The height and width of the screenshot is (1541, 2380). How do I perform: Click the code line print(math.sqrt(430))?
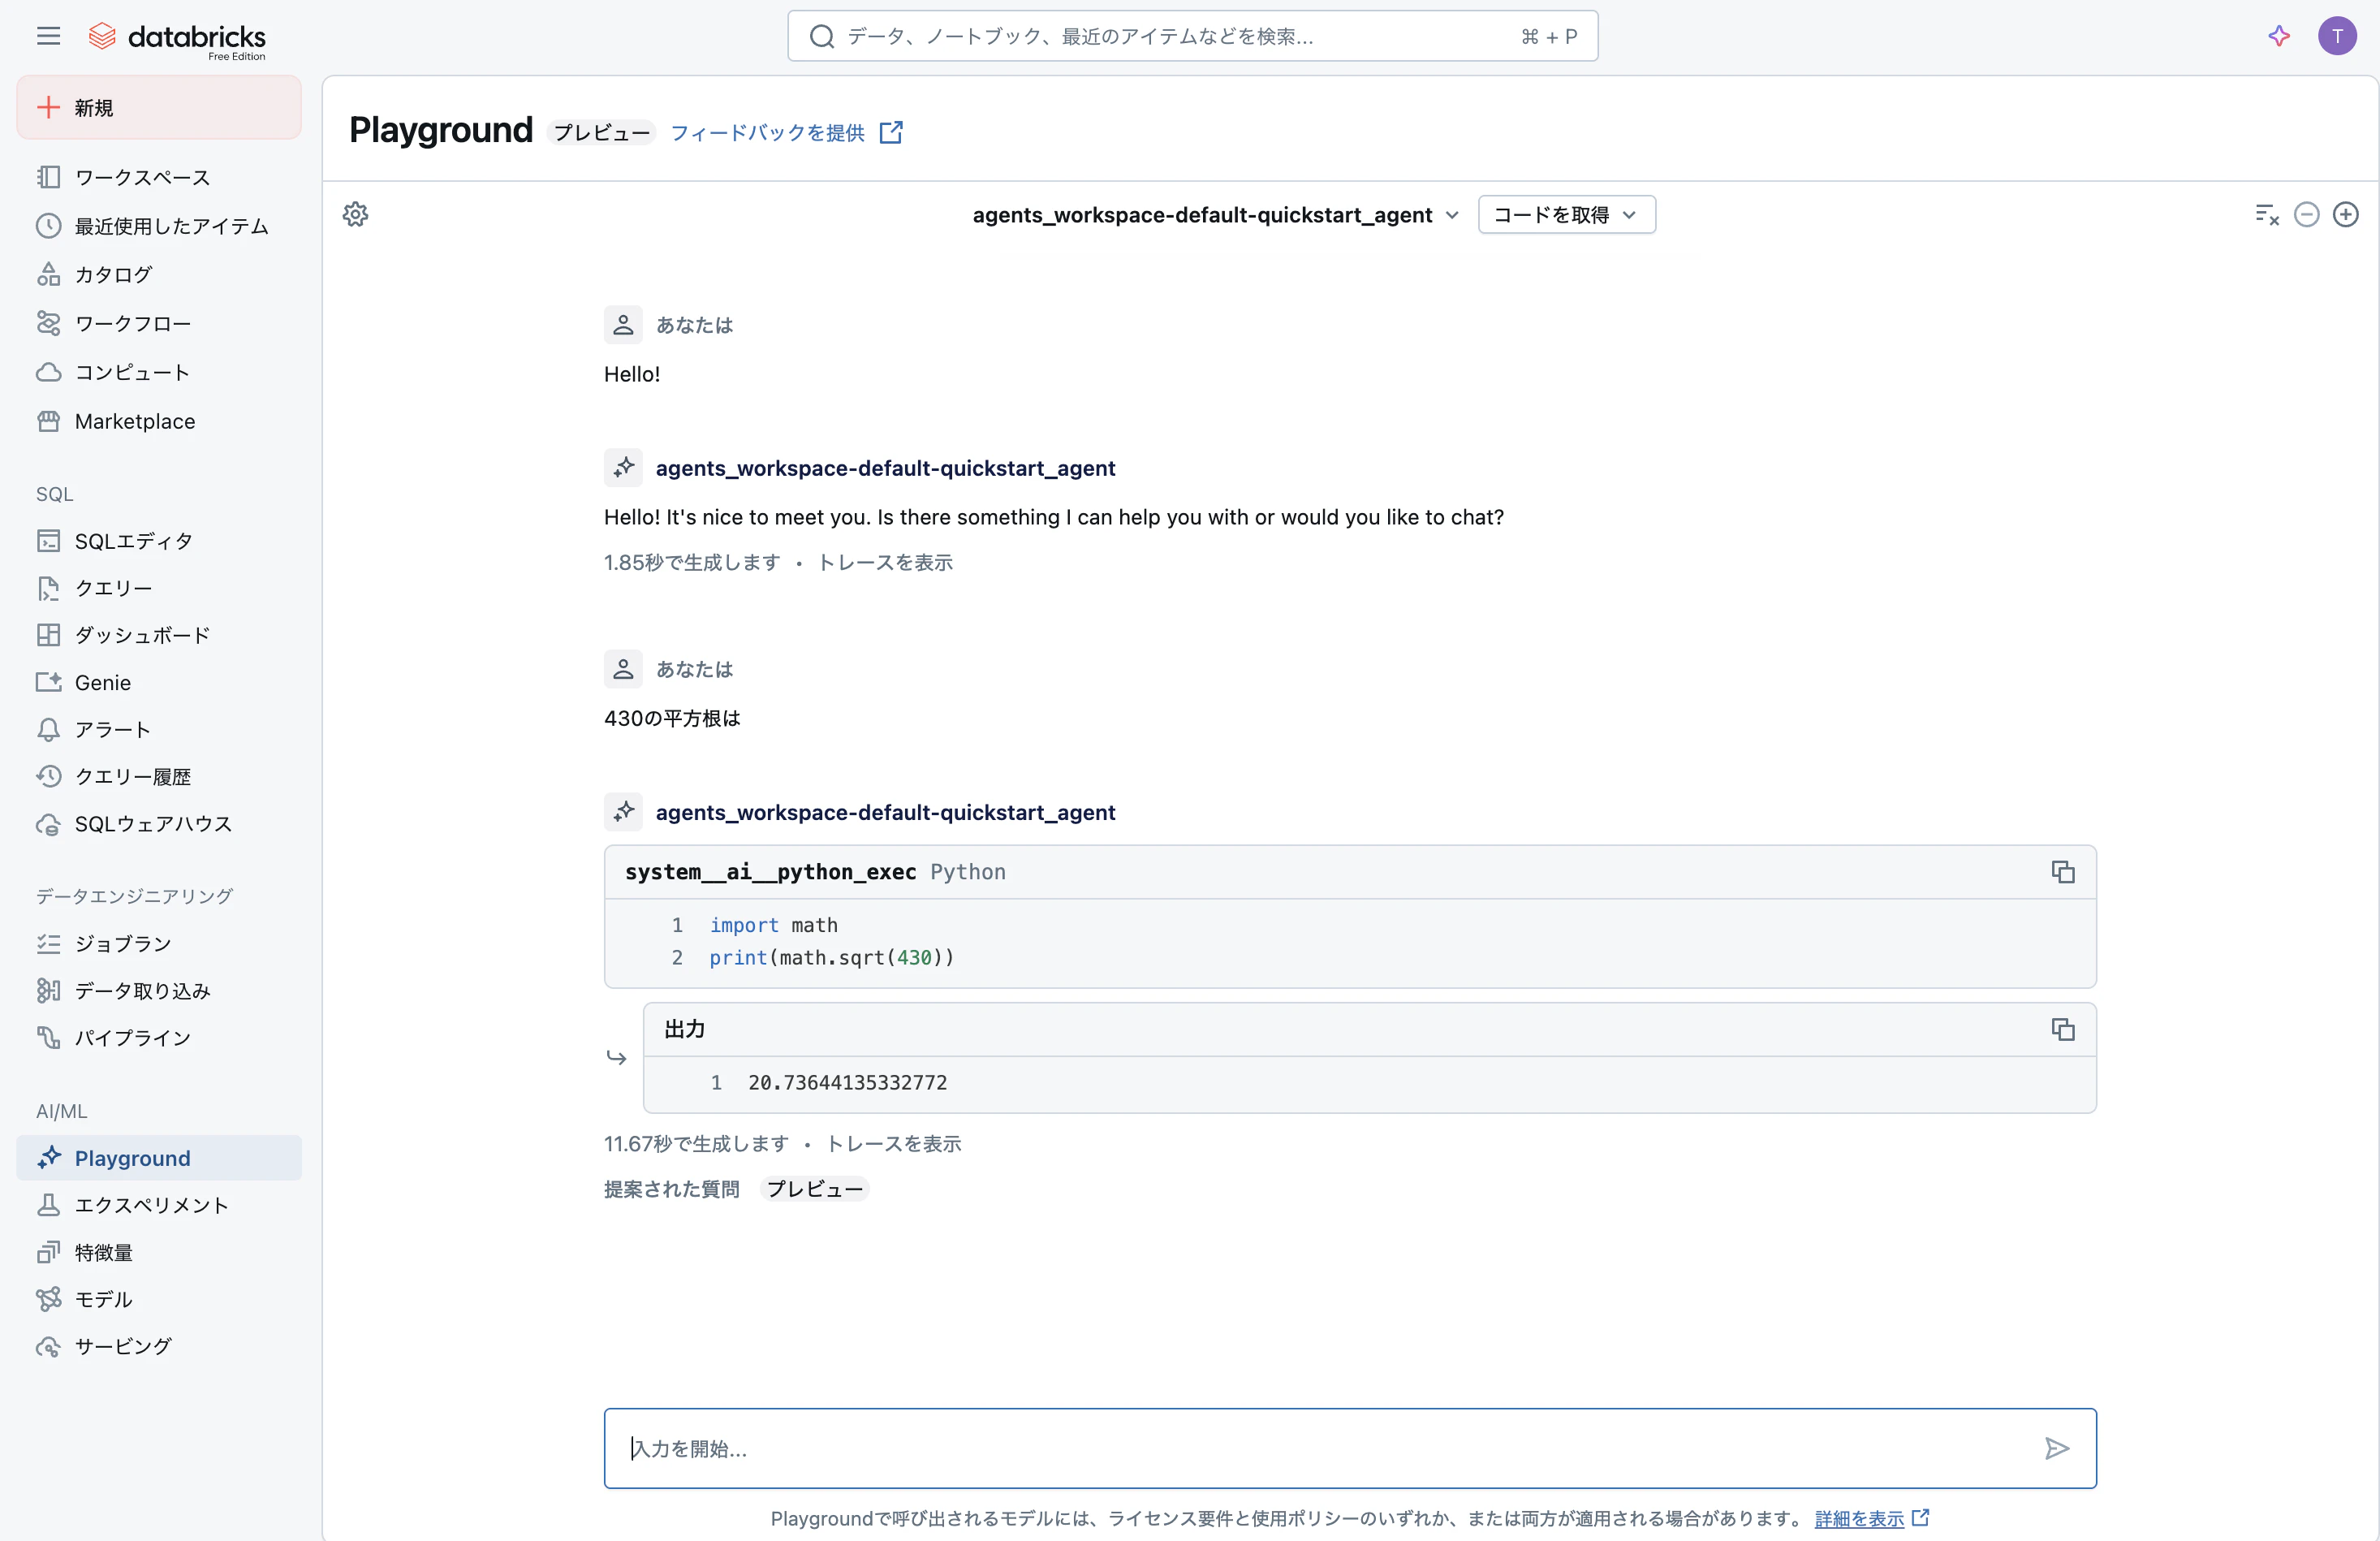(831, 957)
